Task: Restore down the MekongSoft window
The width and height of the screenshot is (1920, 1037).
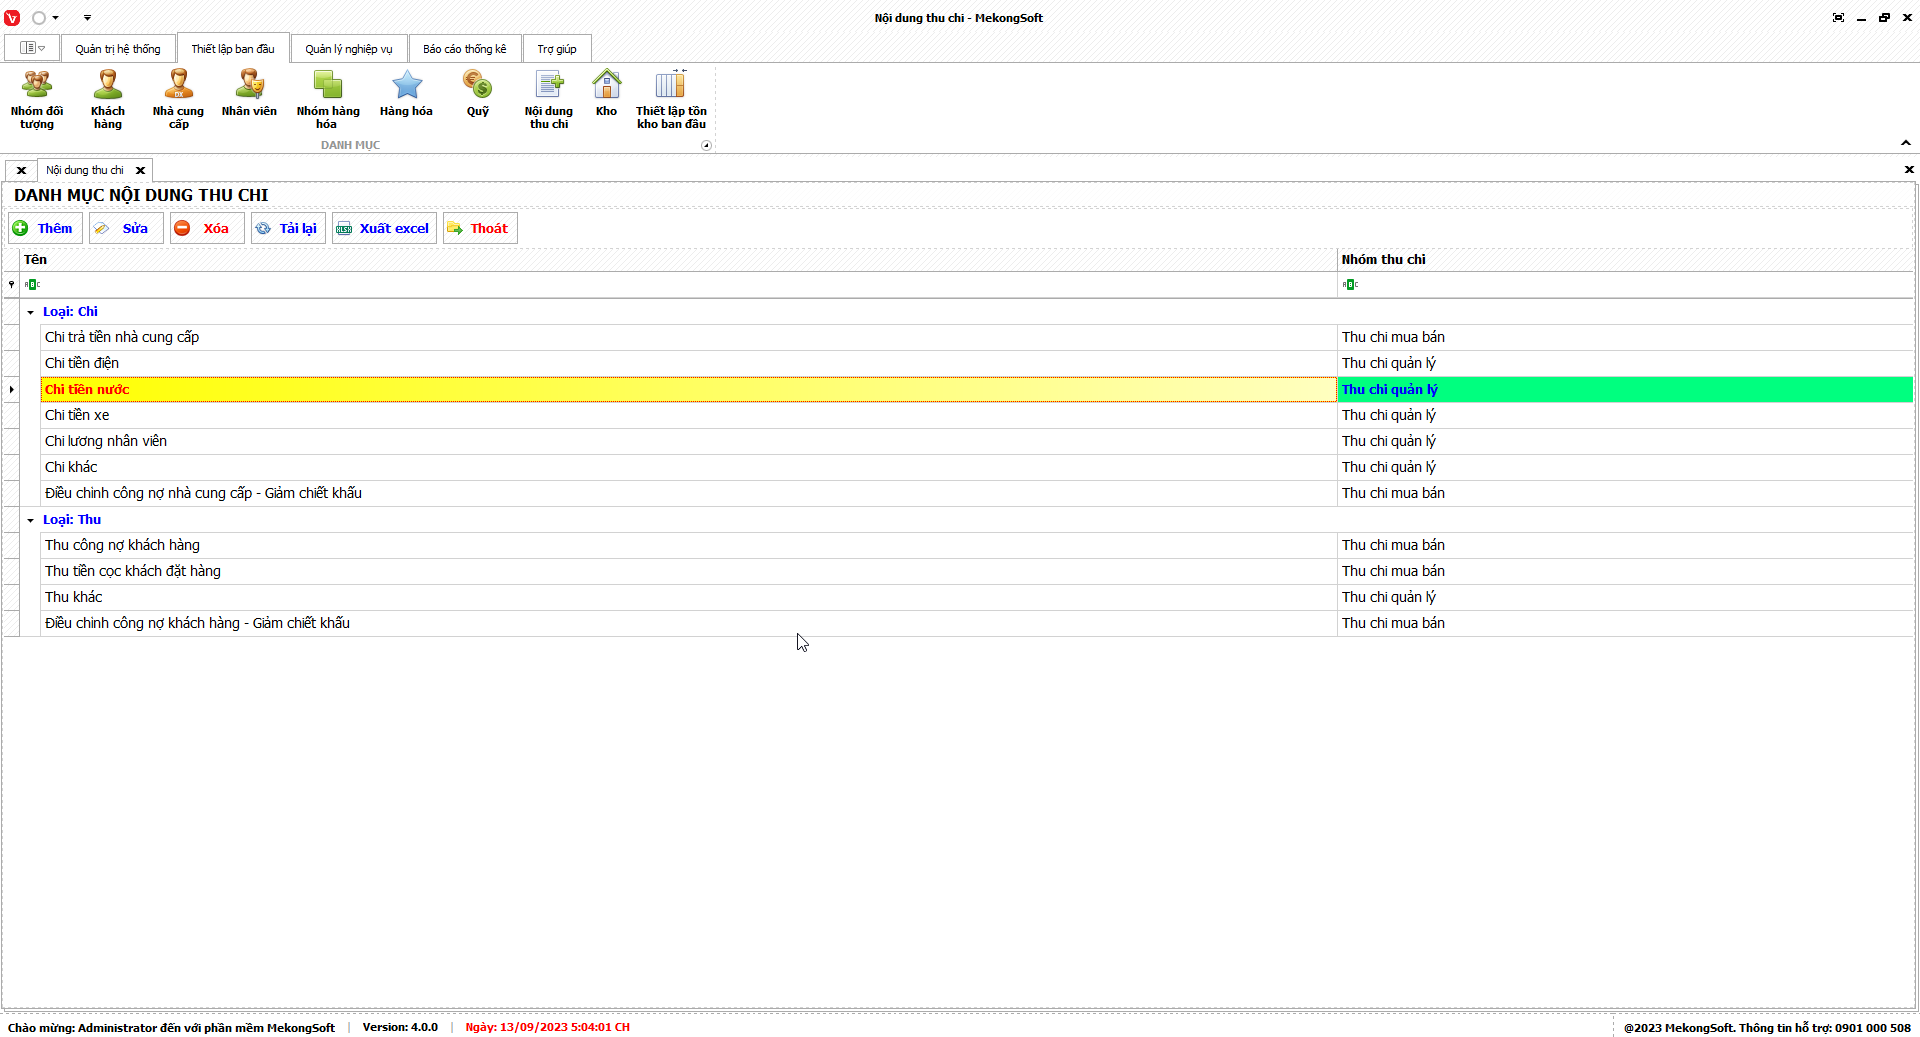Action: (1884, 18)
